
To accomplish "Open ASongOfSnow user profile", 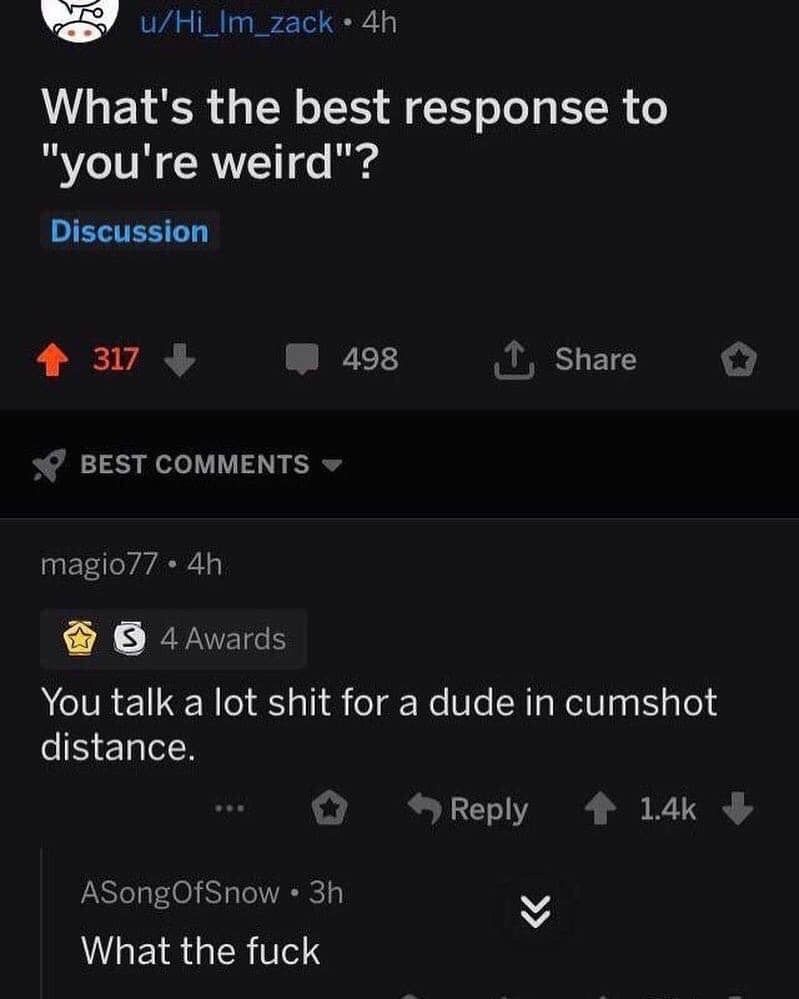I will 180,893.
